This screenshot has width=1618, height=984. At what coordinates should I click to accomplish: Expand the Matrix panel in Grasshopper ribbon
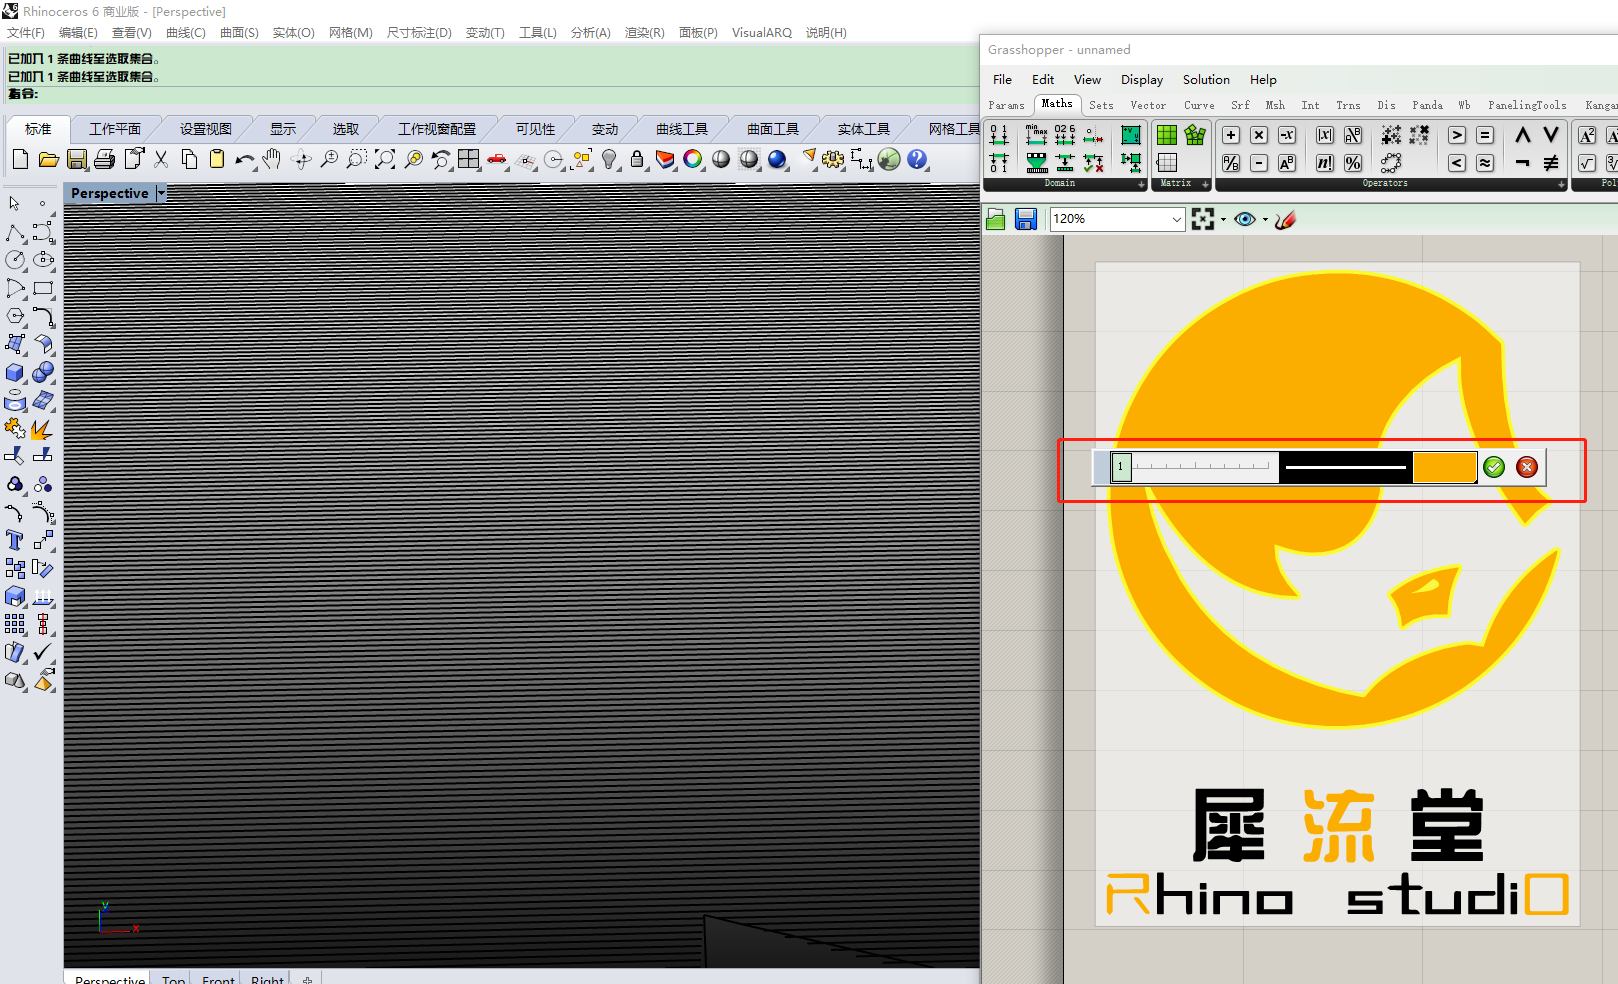[x=1205, y=185]
